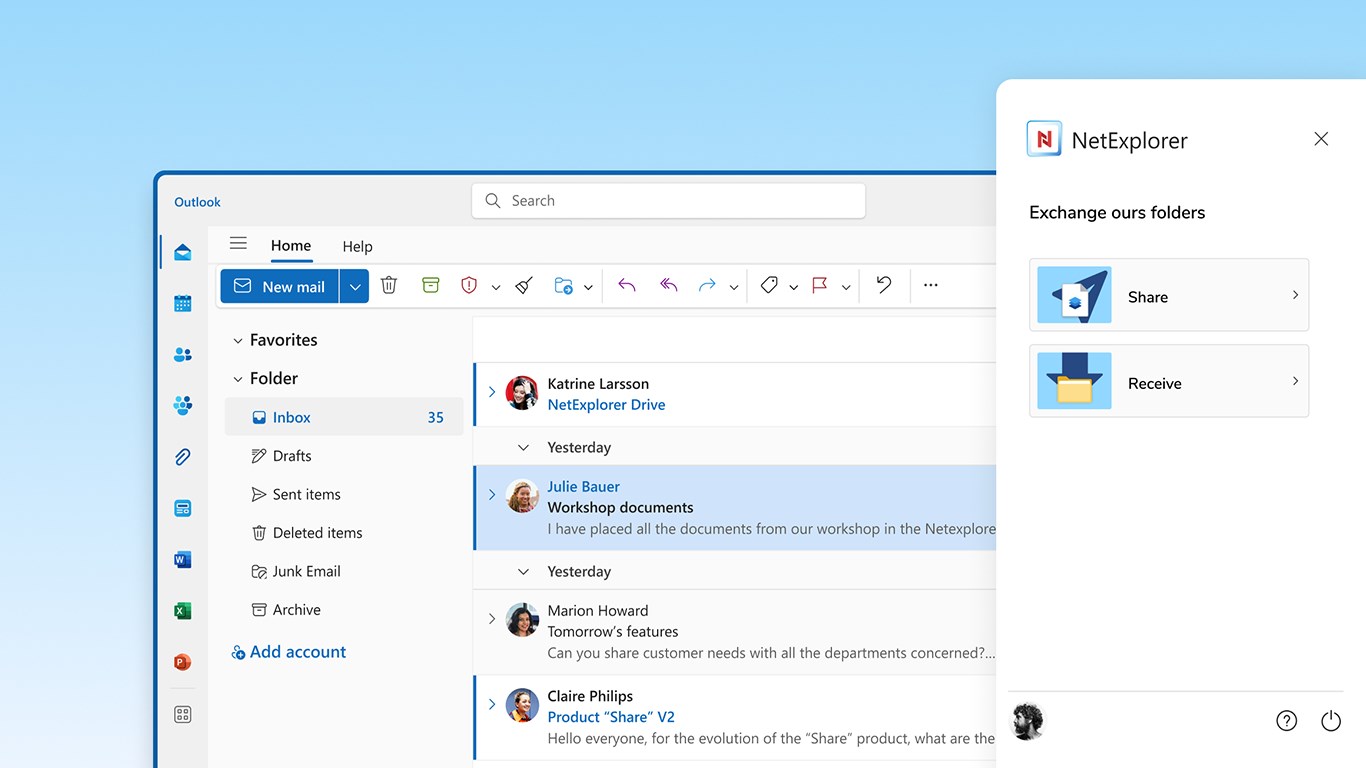The image size is (1366, 768).
Task: Launch Word from the sidebar
Action: [x=182, y=559]
